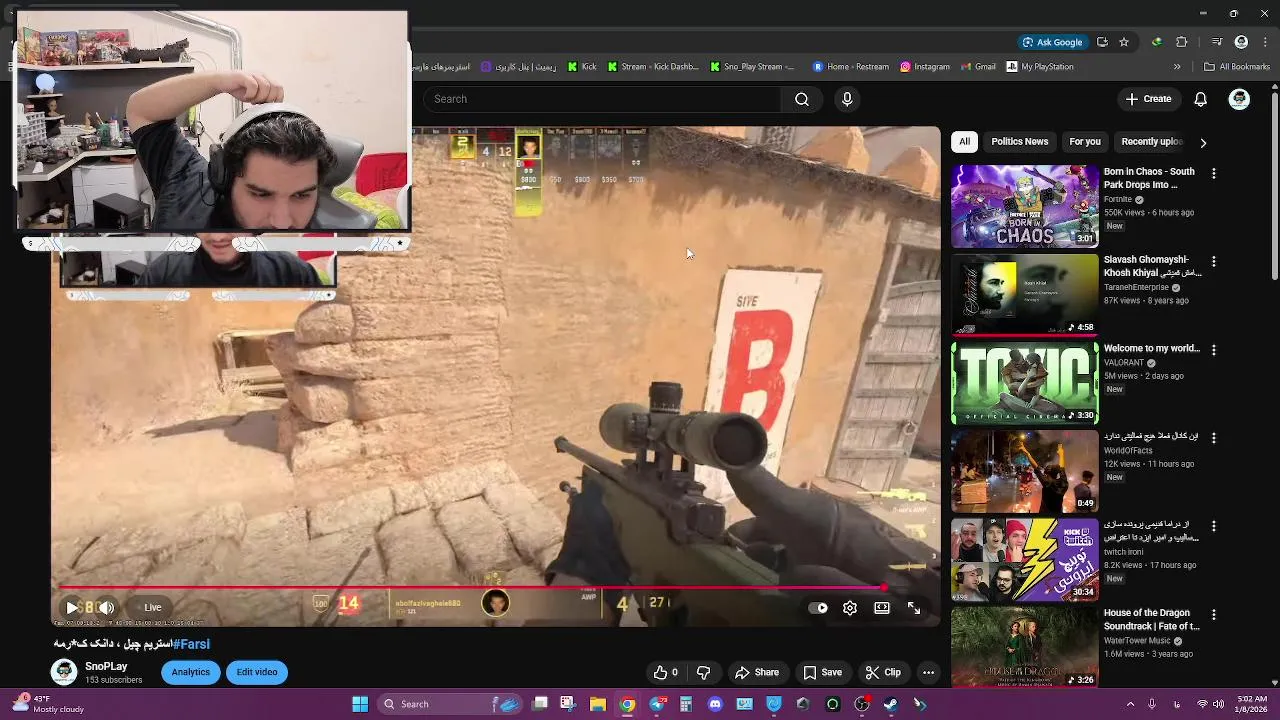Open the Chrome extensions puzzle icon
The width and height of the screenshot is (1280, 720).
[1182, 42]
